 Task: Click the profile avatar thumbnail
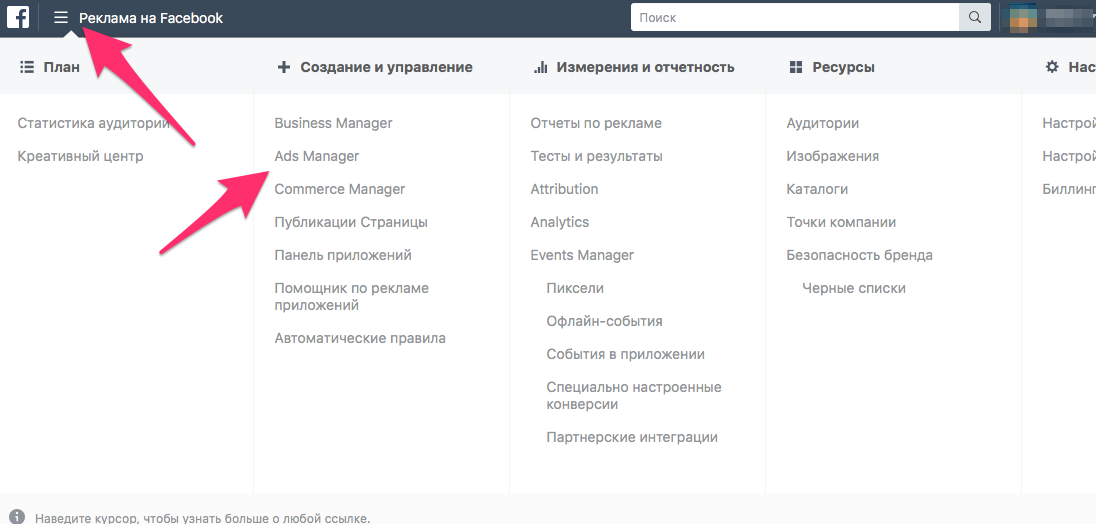1022,17
